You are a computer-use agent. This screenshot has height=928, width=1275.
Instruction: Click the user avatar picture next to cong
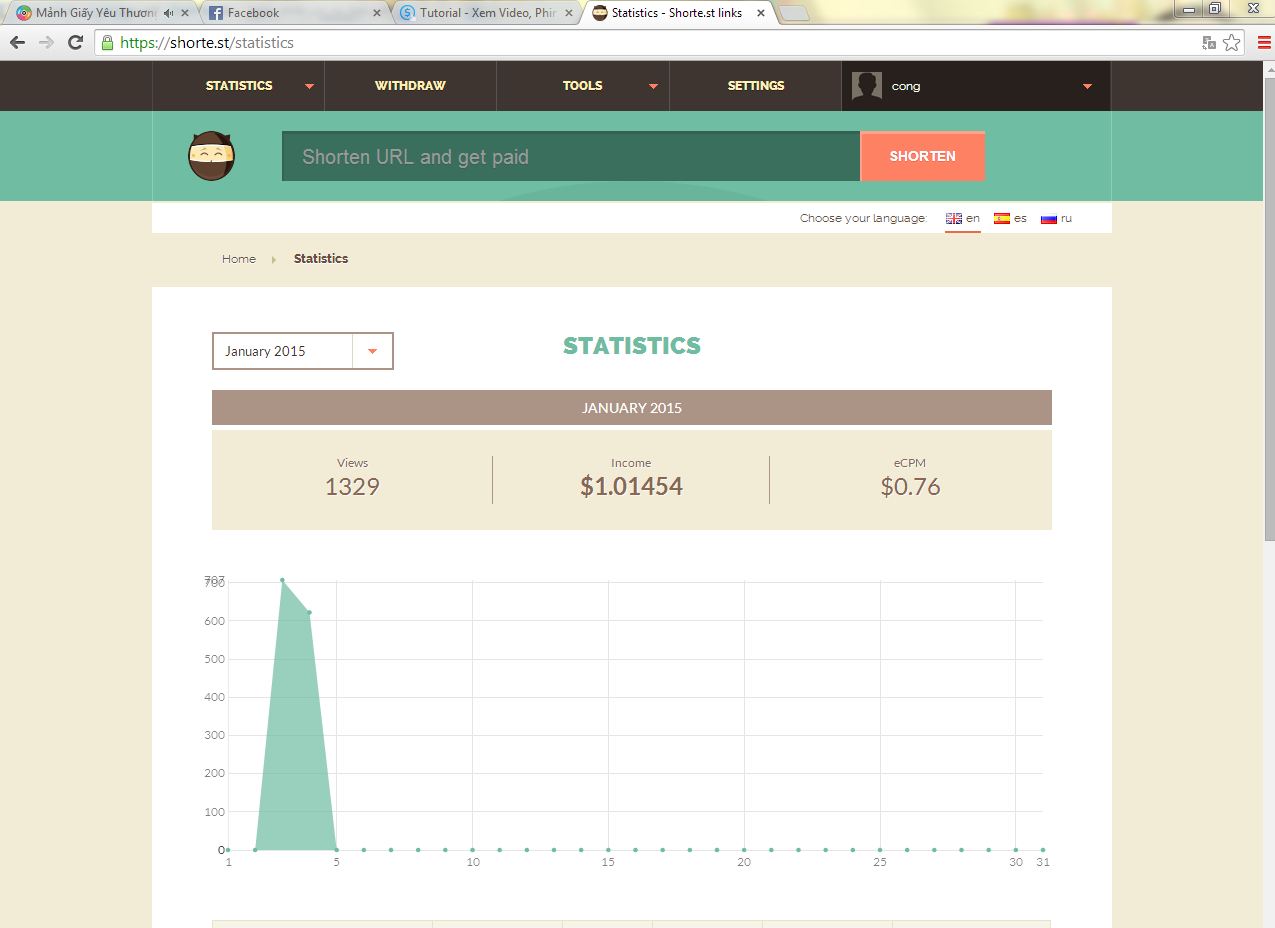tap(867, 86)
